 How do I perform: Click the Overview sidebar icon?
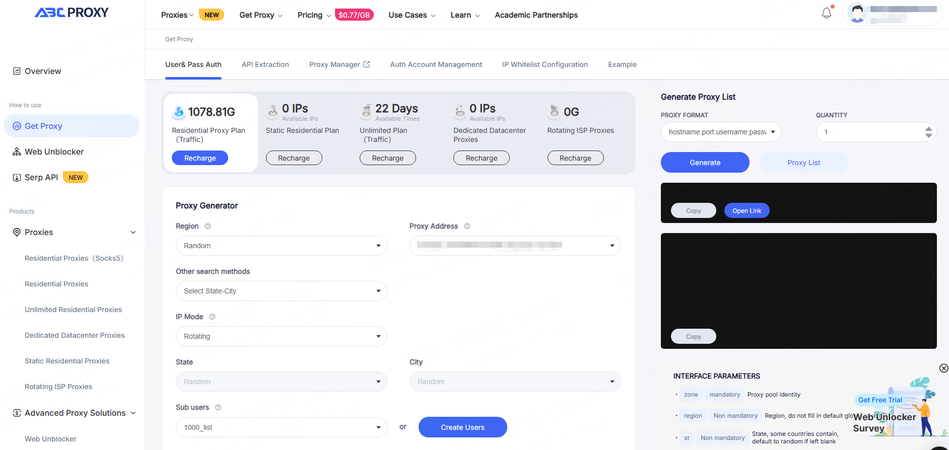[17, 71]
